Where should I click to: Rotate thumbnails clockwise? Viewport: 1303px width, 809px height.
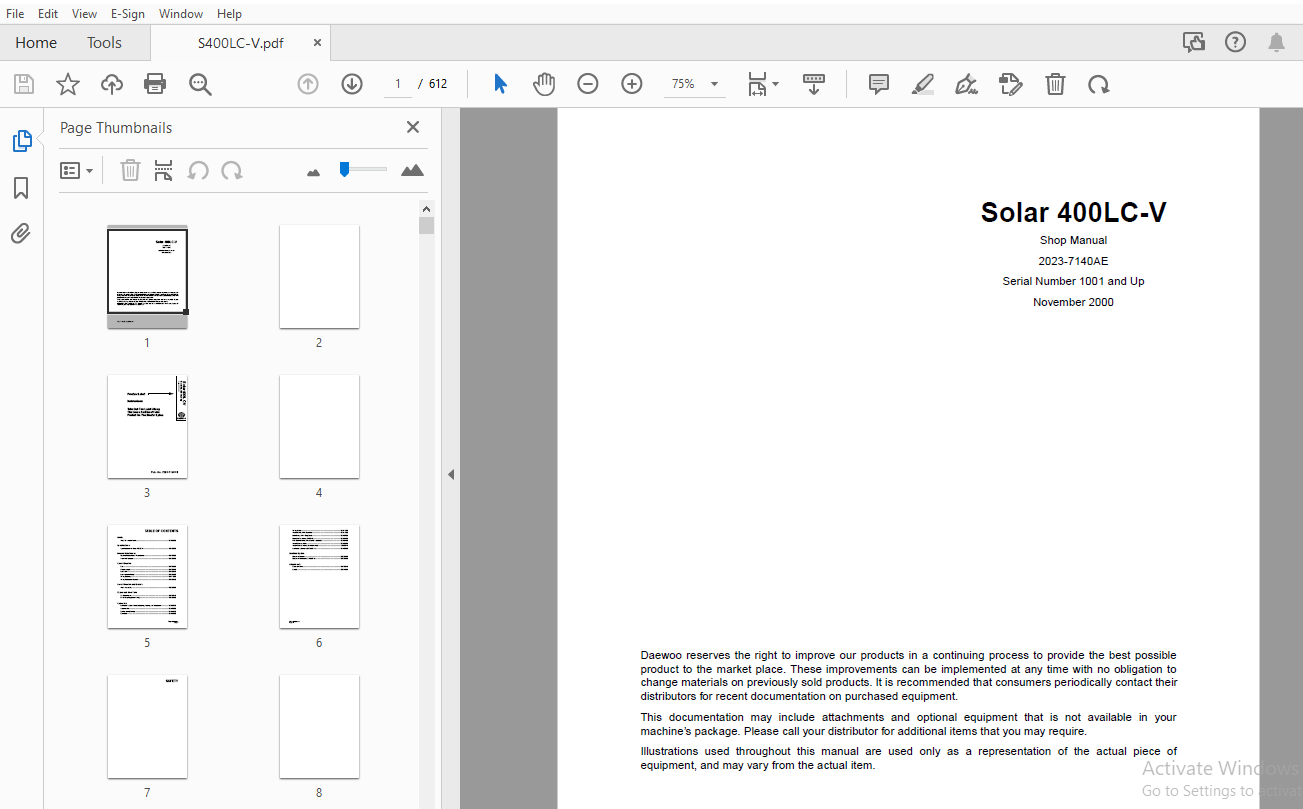(232, 170)
